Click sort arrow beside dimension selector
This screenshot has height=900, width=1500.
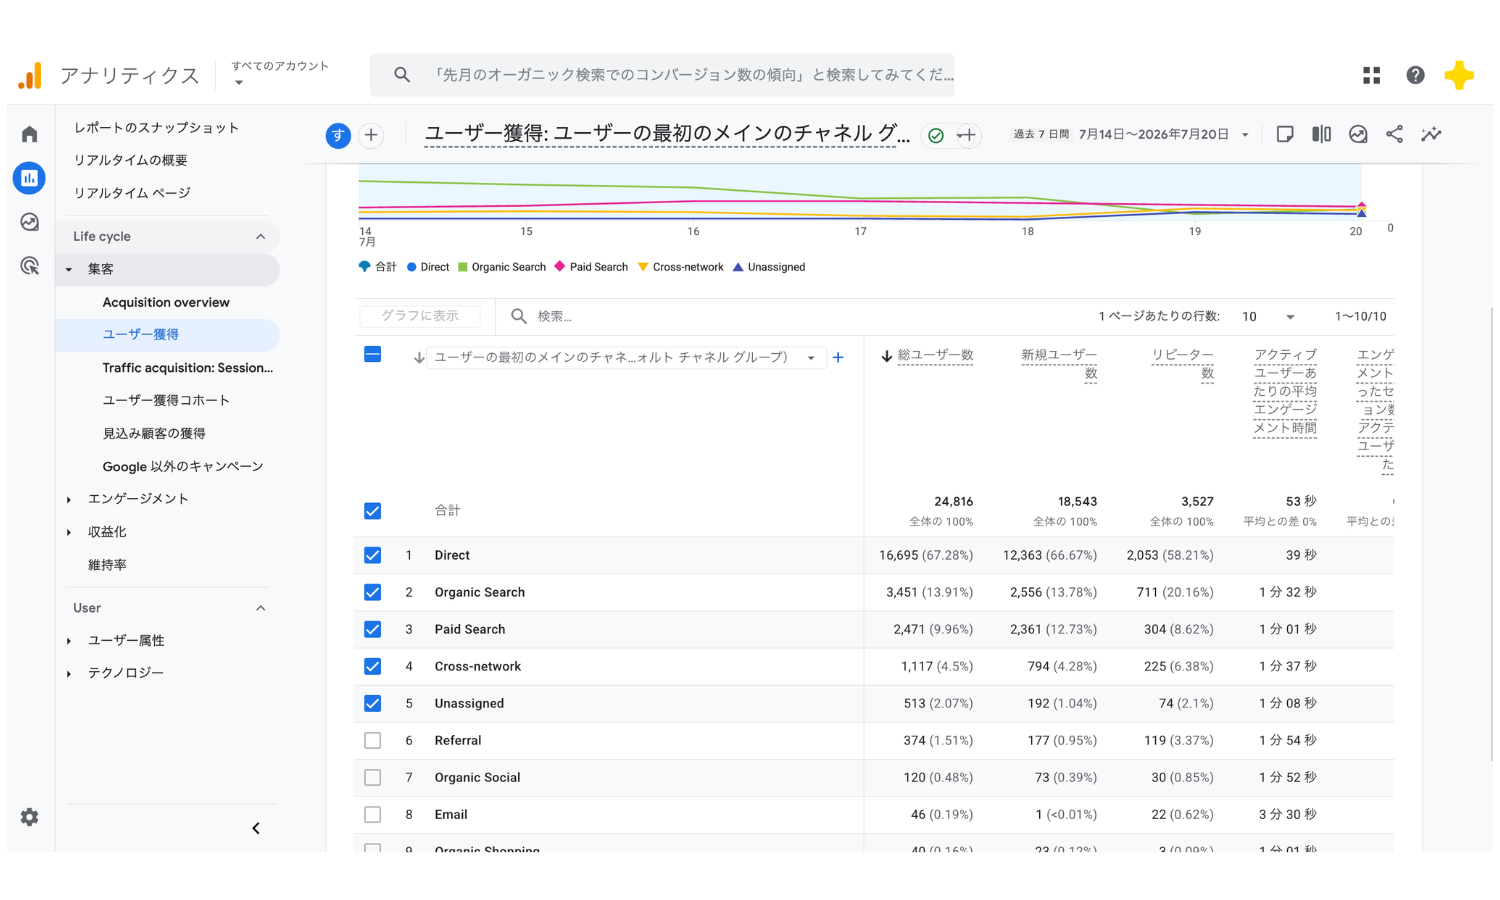pos(419,357)
